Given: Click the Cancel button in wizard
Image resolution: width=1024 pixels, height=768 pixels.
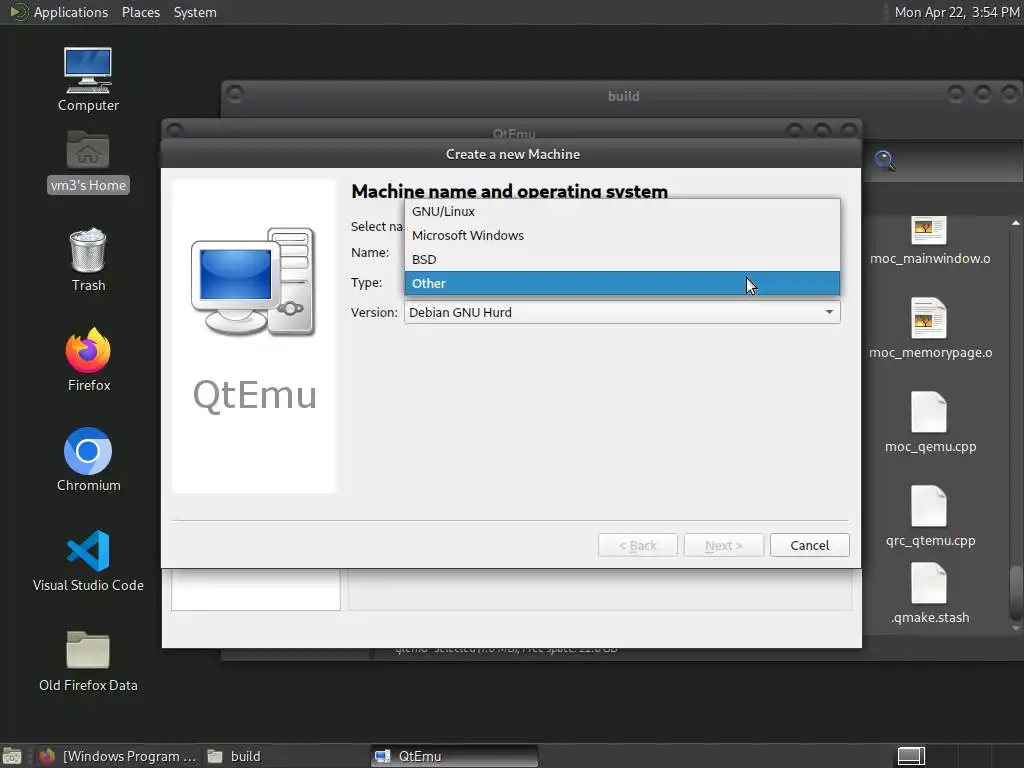Looking at the screenshot, I should click(x=810, y=545).
